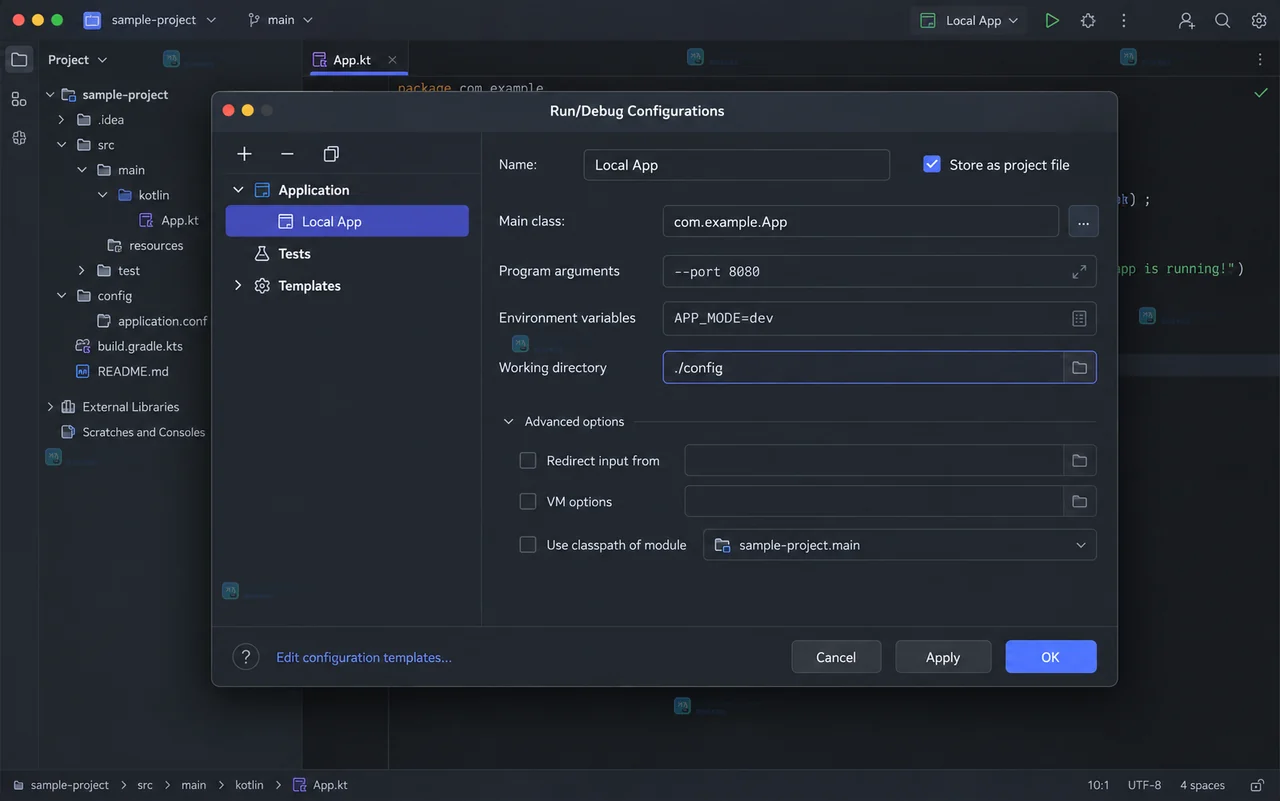The image size is (1280, 801).
Task: Click the Run button in top toolbar
Action: [1052, 20]
